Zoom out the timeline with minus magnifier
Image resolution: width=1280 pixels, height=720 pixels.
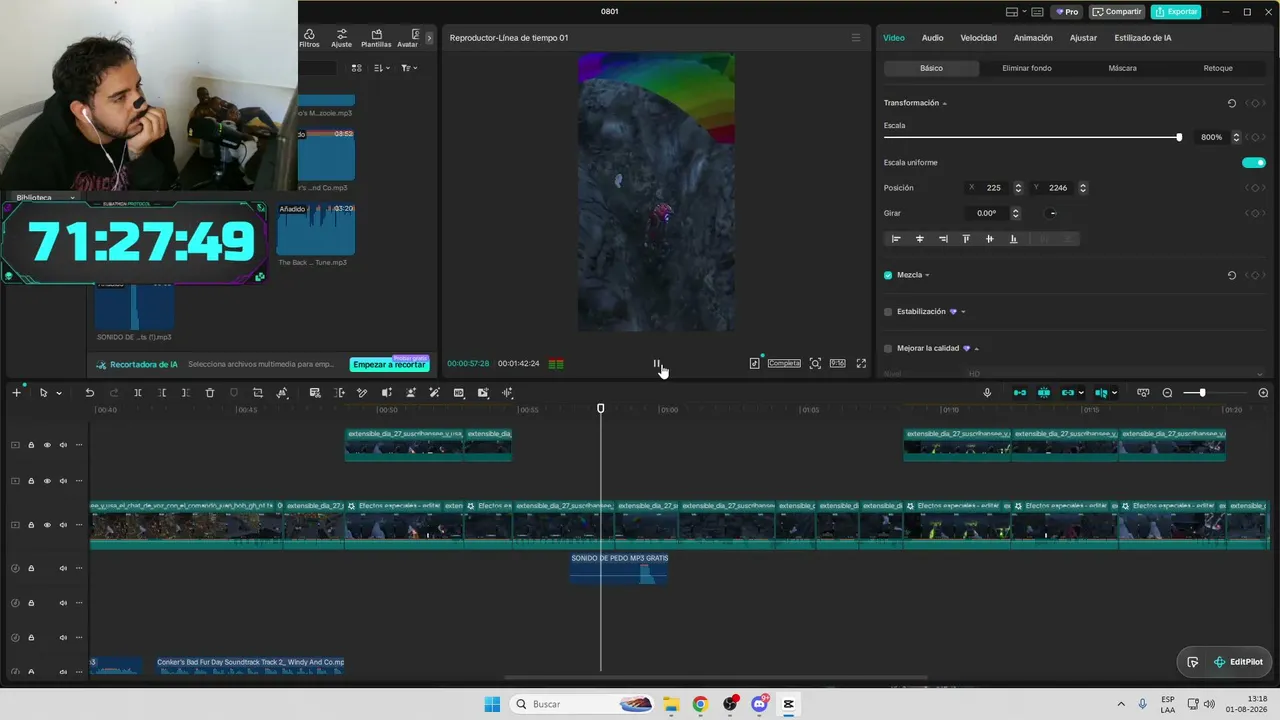click(x=1167, y=393)
